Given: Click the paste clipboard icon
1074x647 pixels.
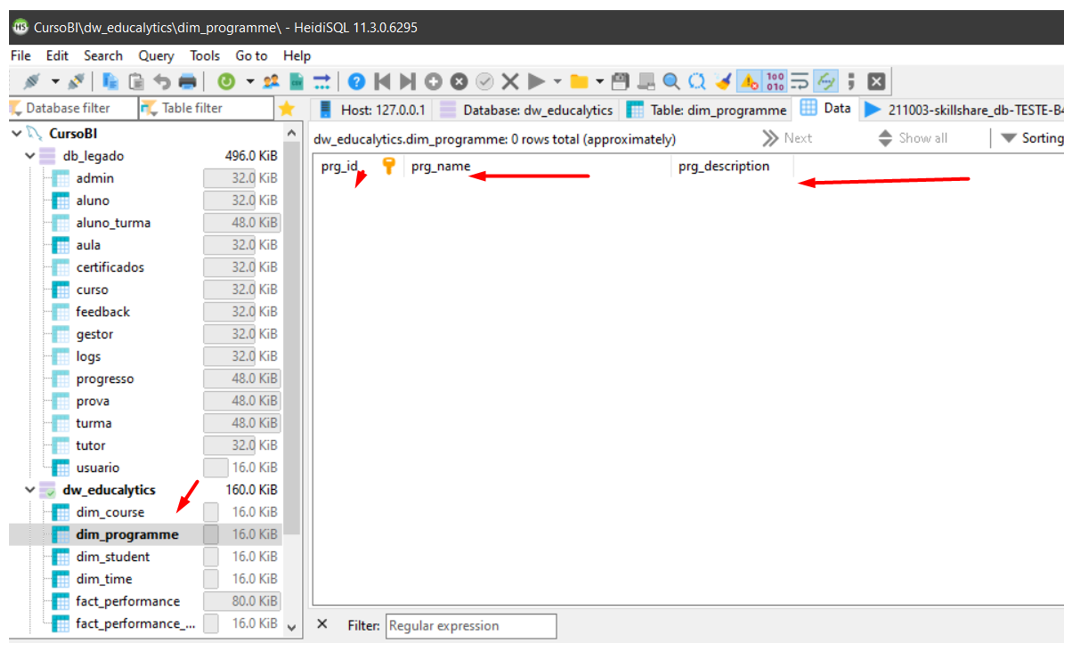Looking at the screenshot, I should 136,81.
